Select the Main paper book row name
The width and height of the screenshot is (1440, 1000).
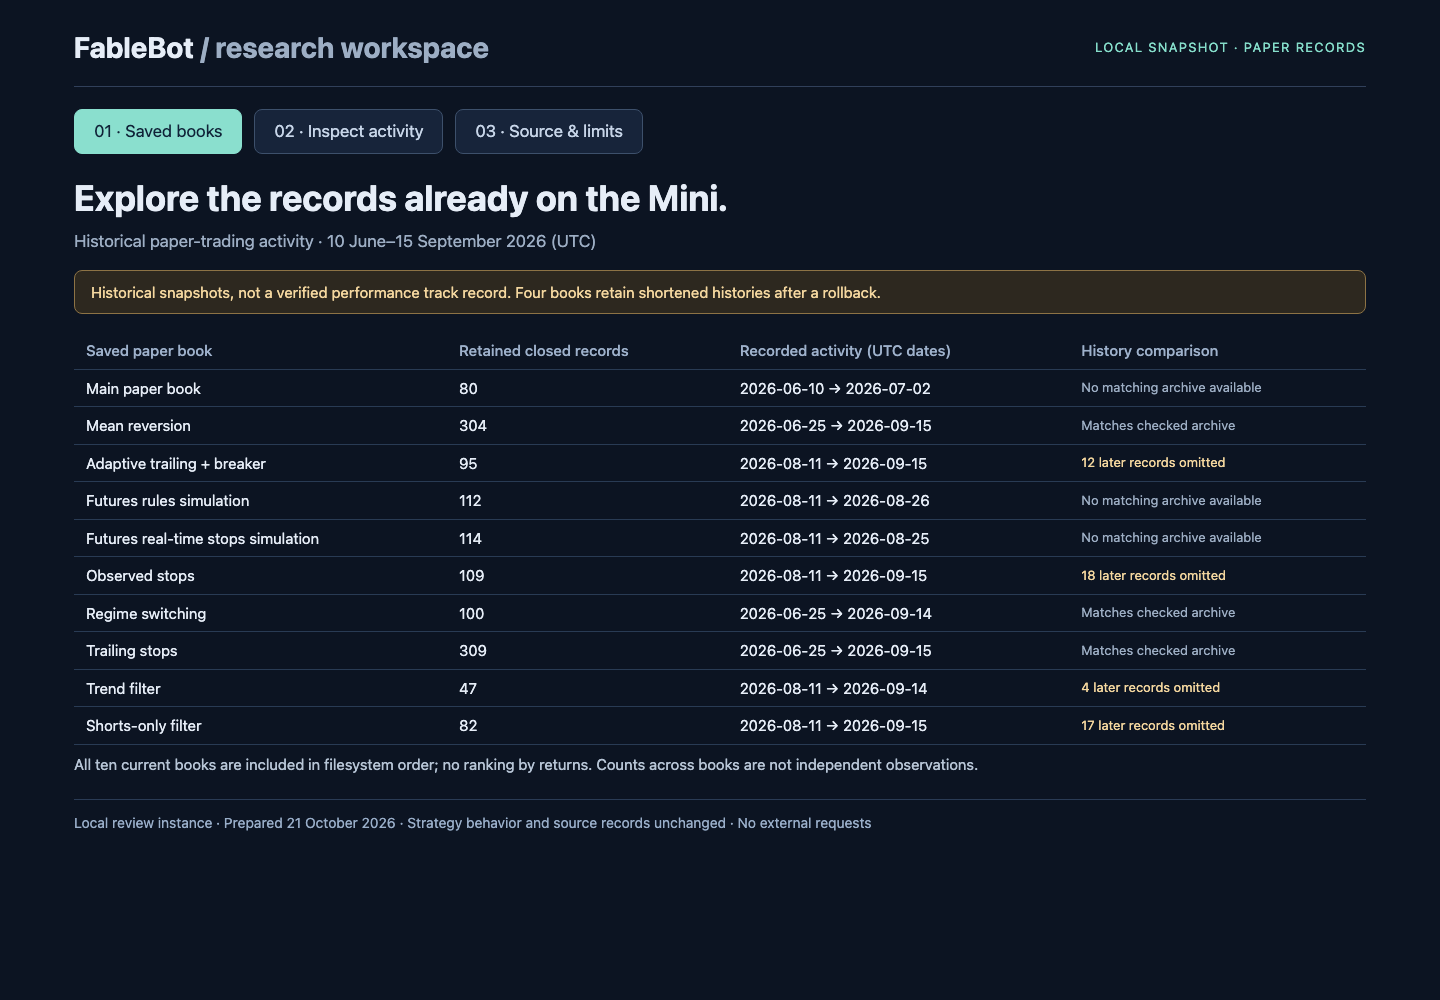(143, 389)
